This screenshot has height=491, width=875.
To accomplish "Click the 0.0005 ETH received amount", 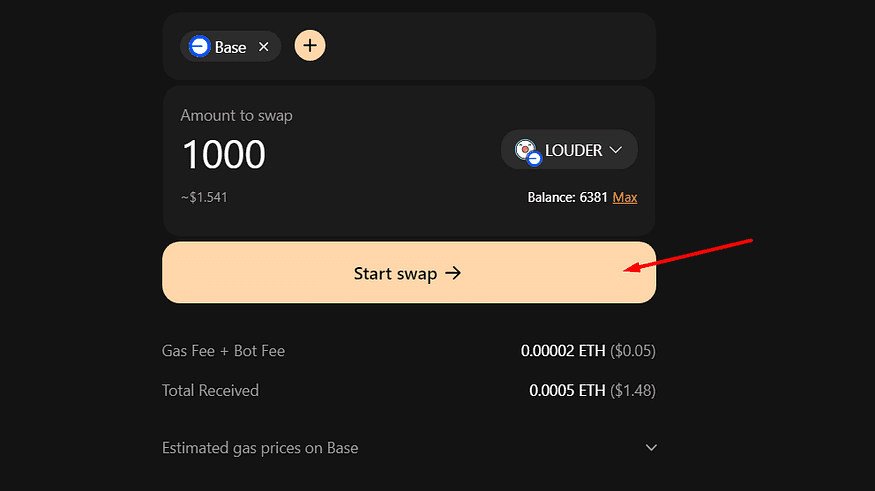I will (x=567, y=390).
